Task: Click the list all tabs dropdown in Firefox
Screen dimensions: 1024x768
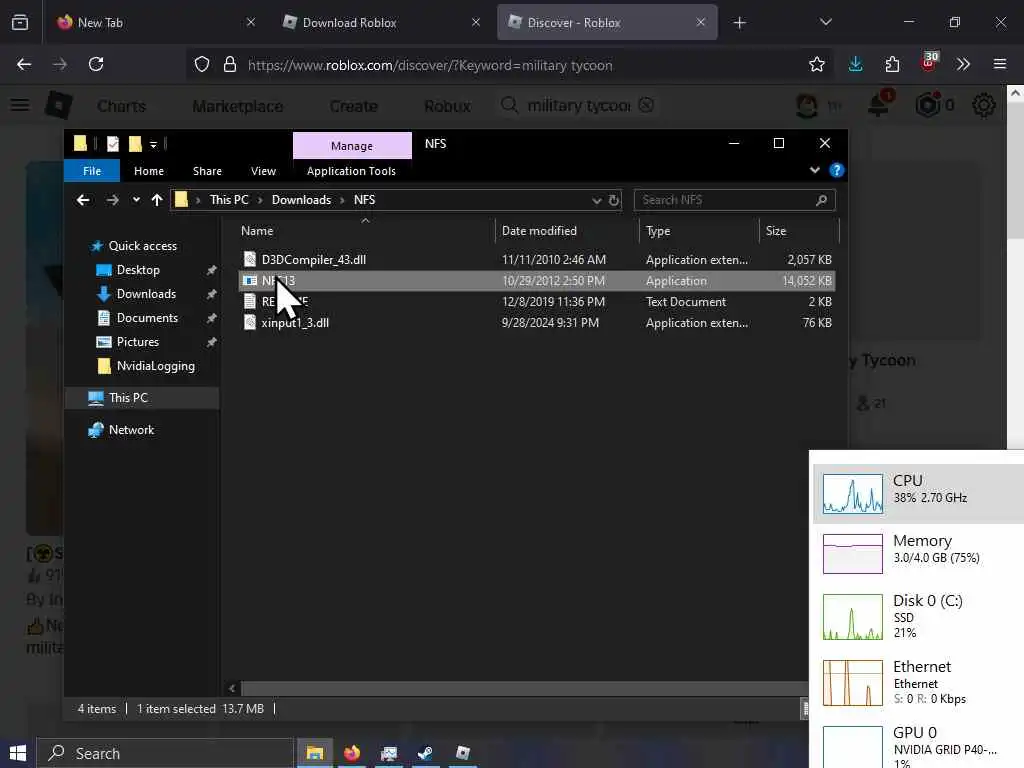Action: pyautogui.click(x=825, y=22)
